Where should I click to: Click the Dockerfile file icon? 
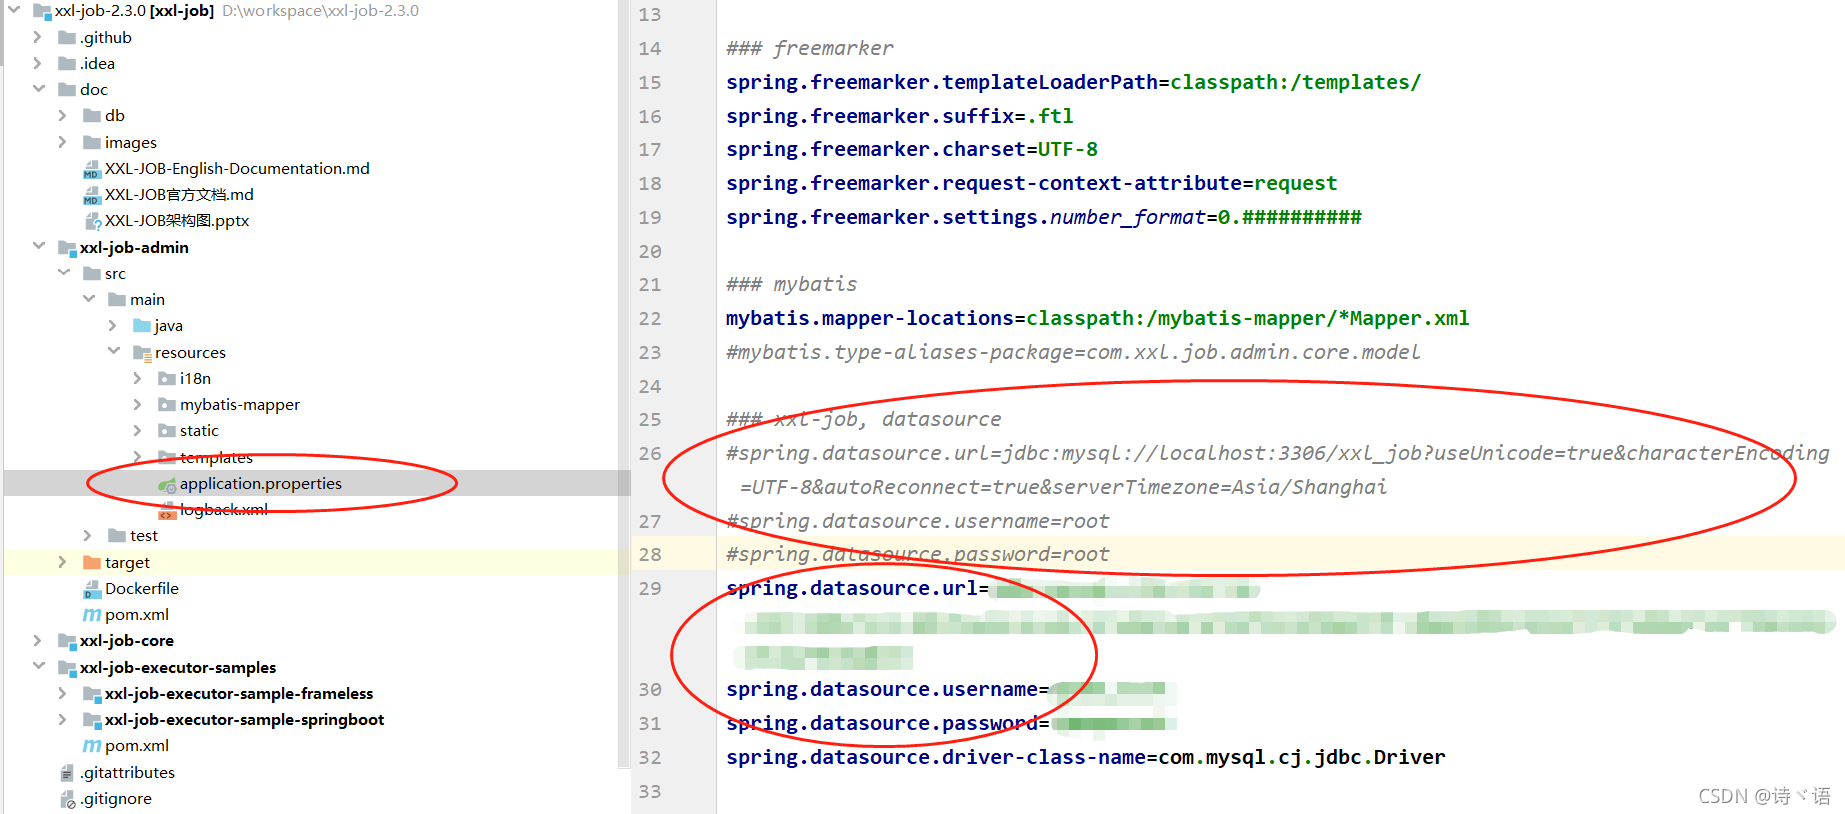[x=92, y=589]
